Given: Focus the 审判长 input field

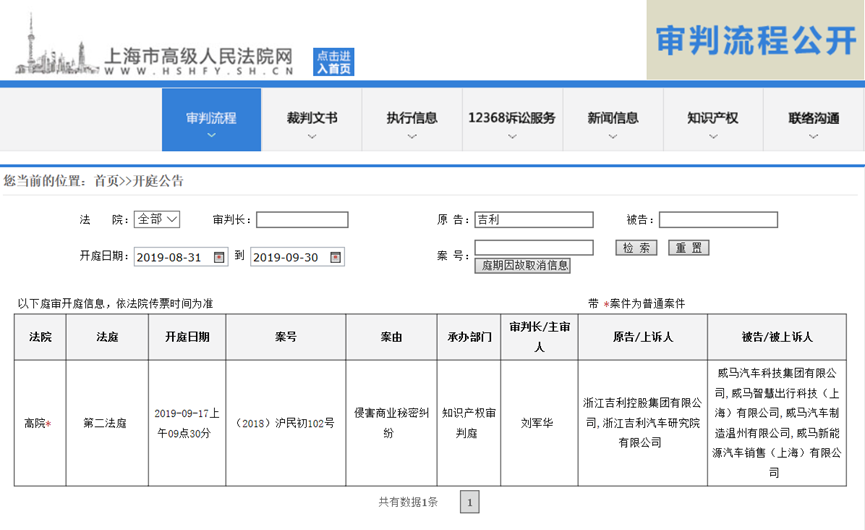Looking at the screenshot, I should [302, 220].
